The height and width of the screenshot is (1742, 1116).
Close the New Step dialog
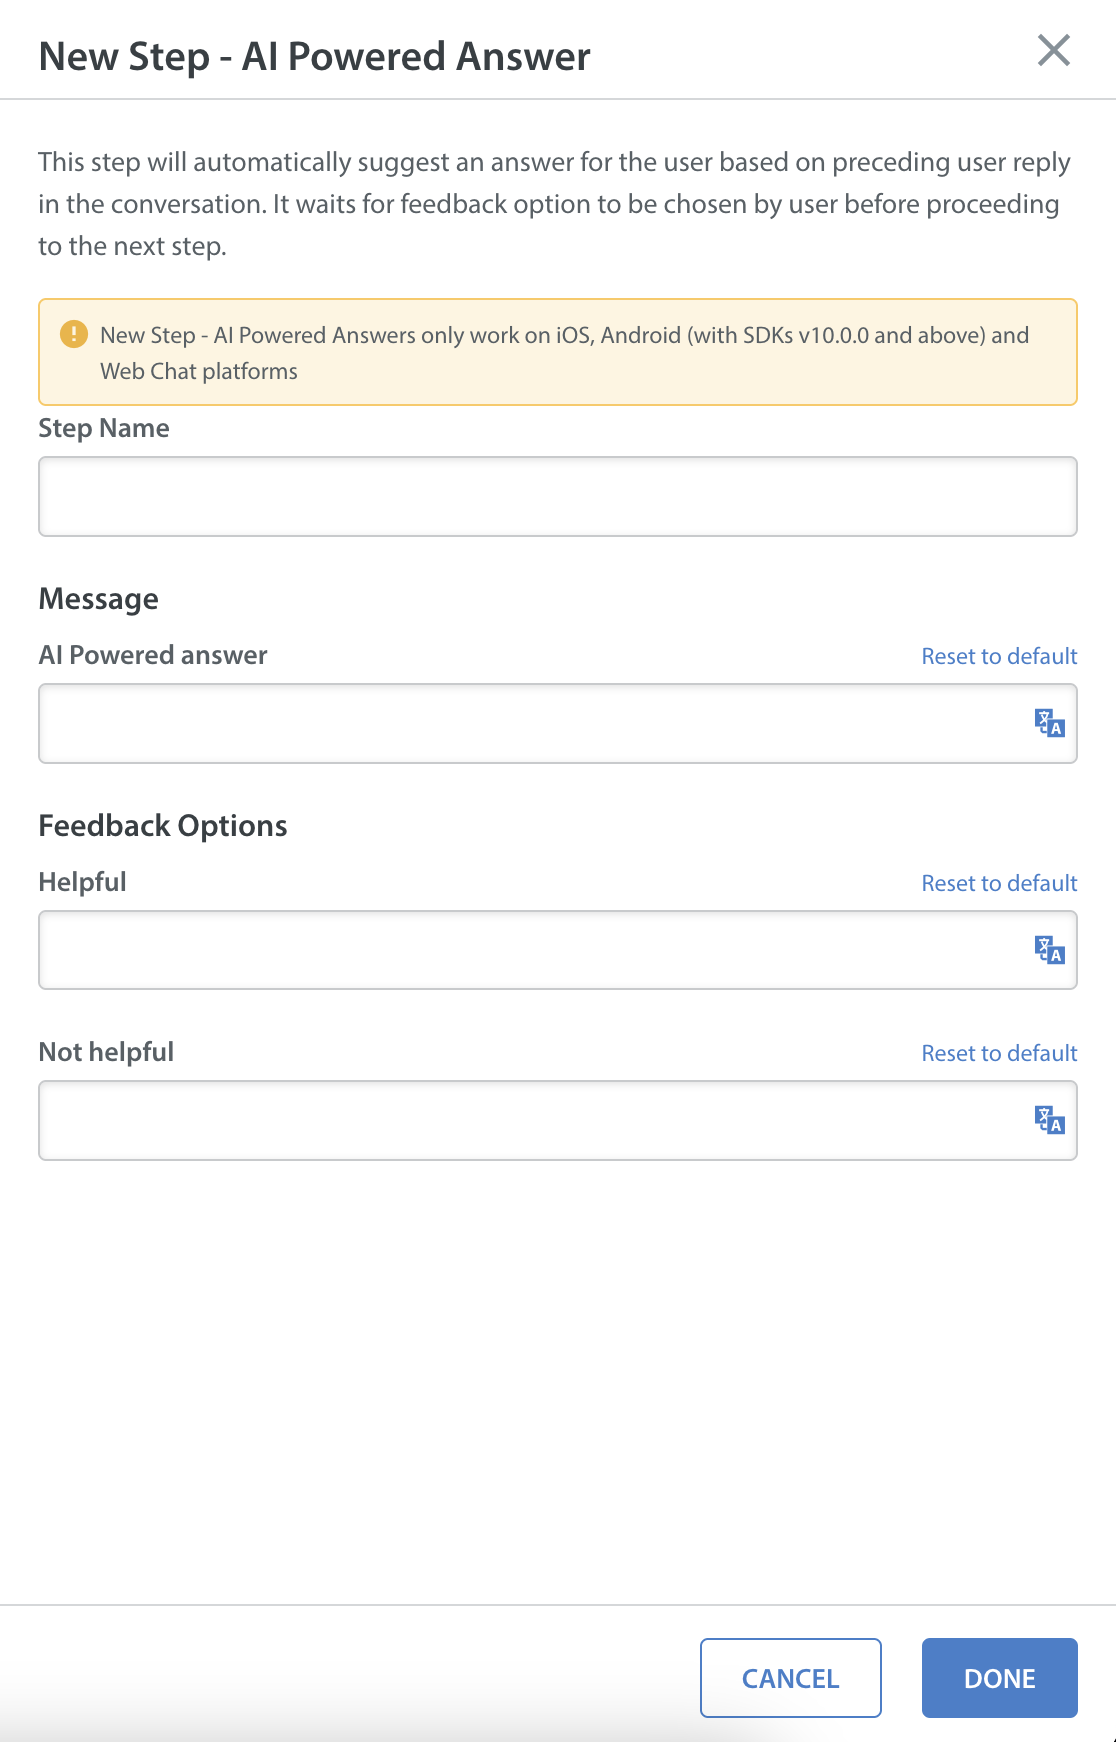coord(1053,51)
